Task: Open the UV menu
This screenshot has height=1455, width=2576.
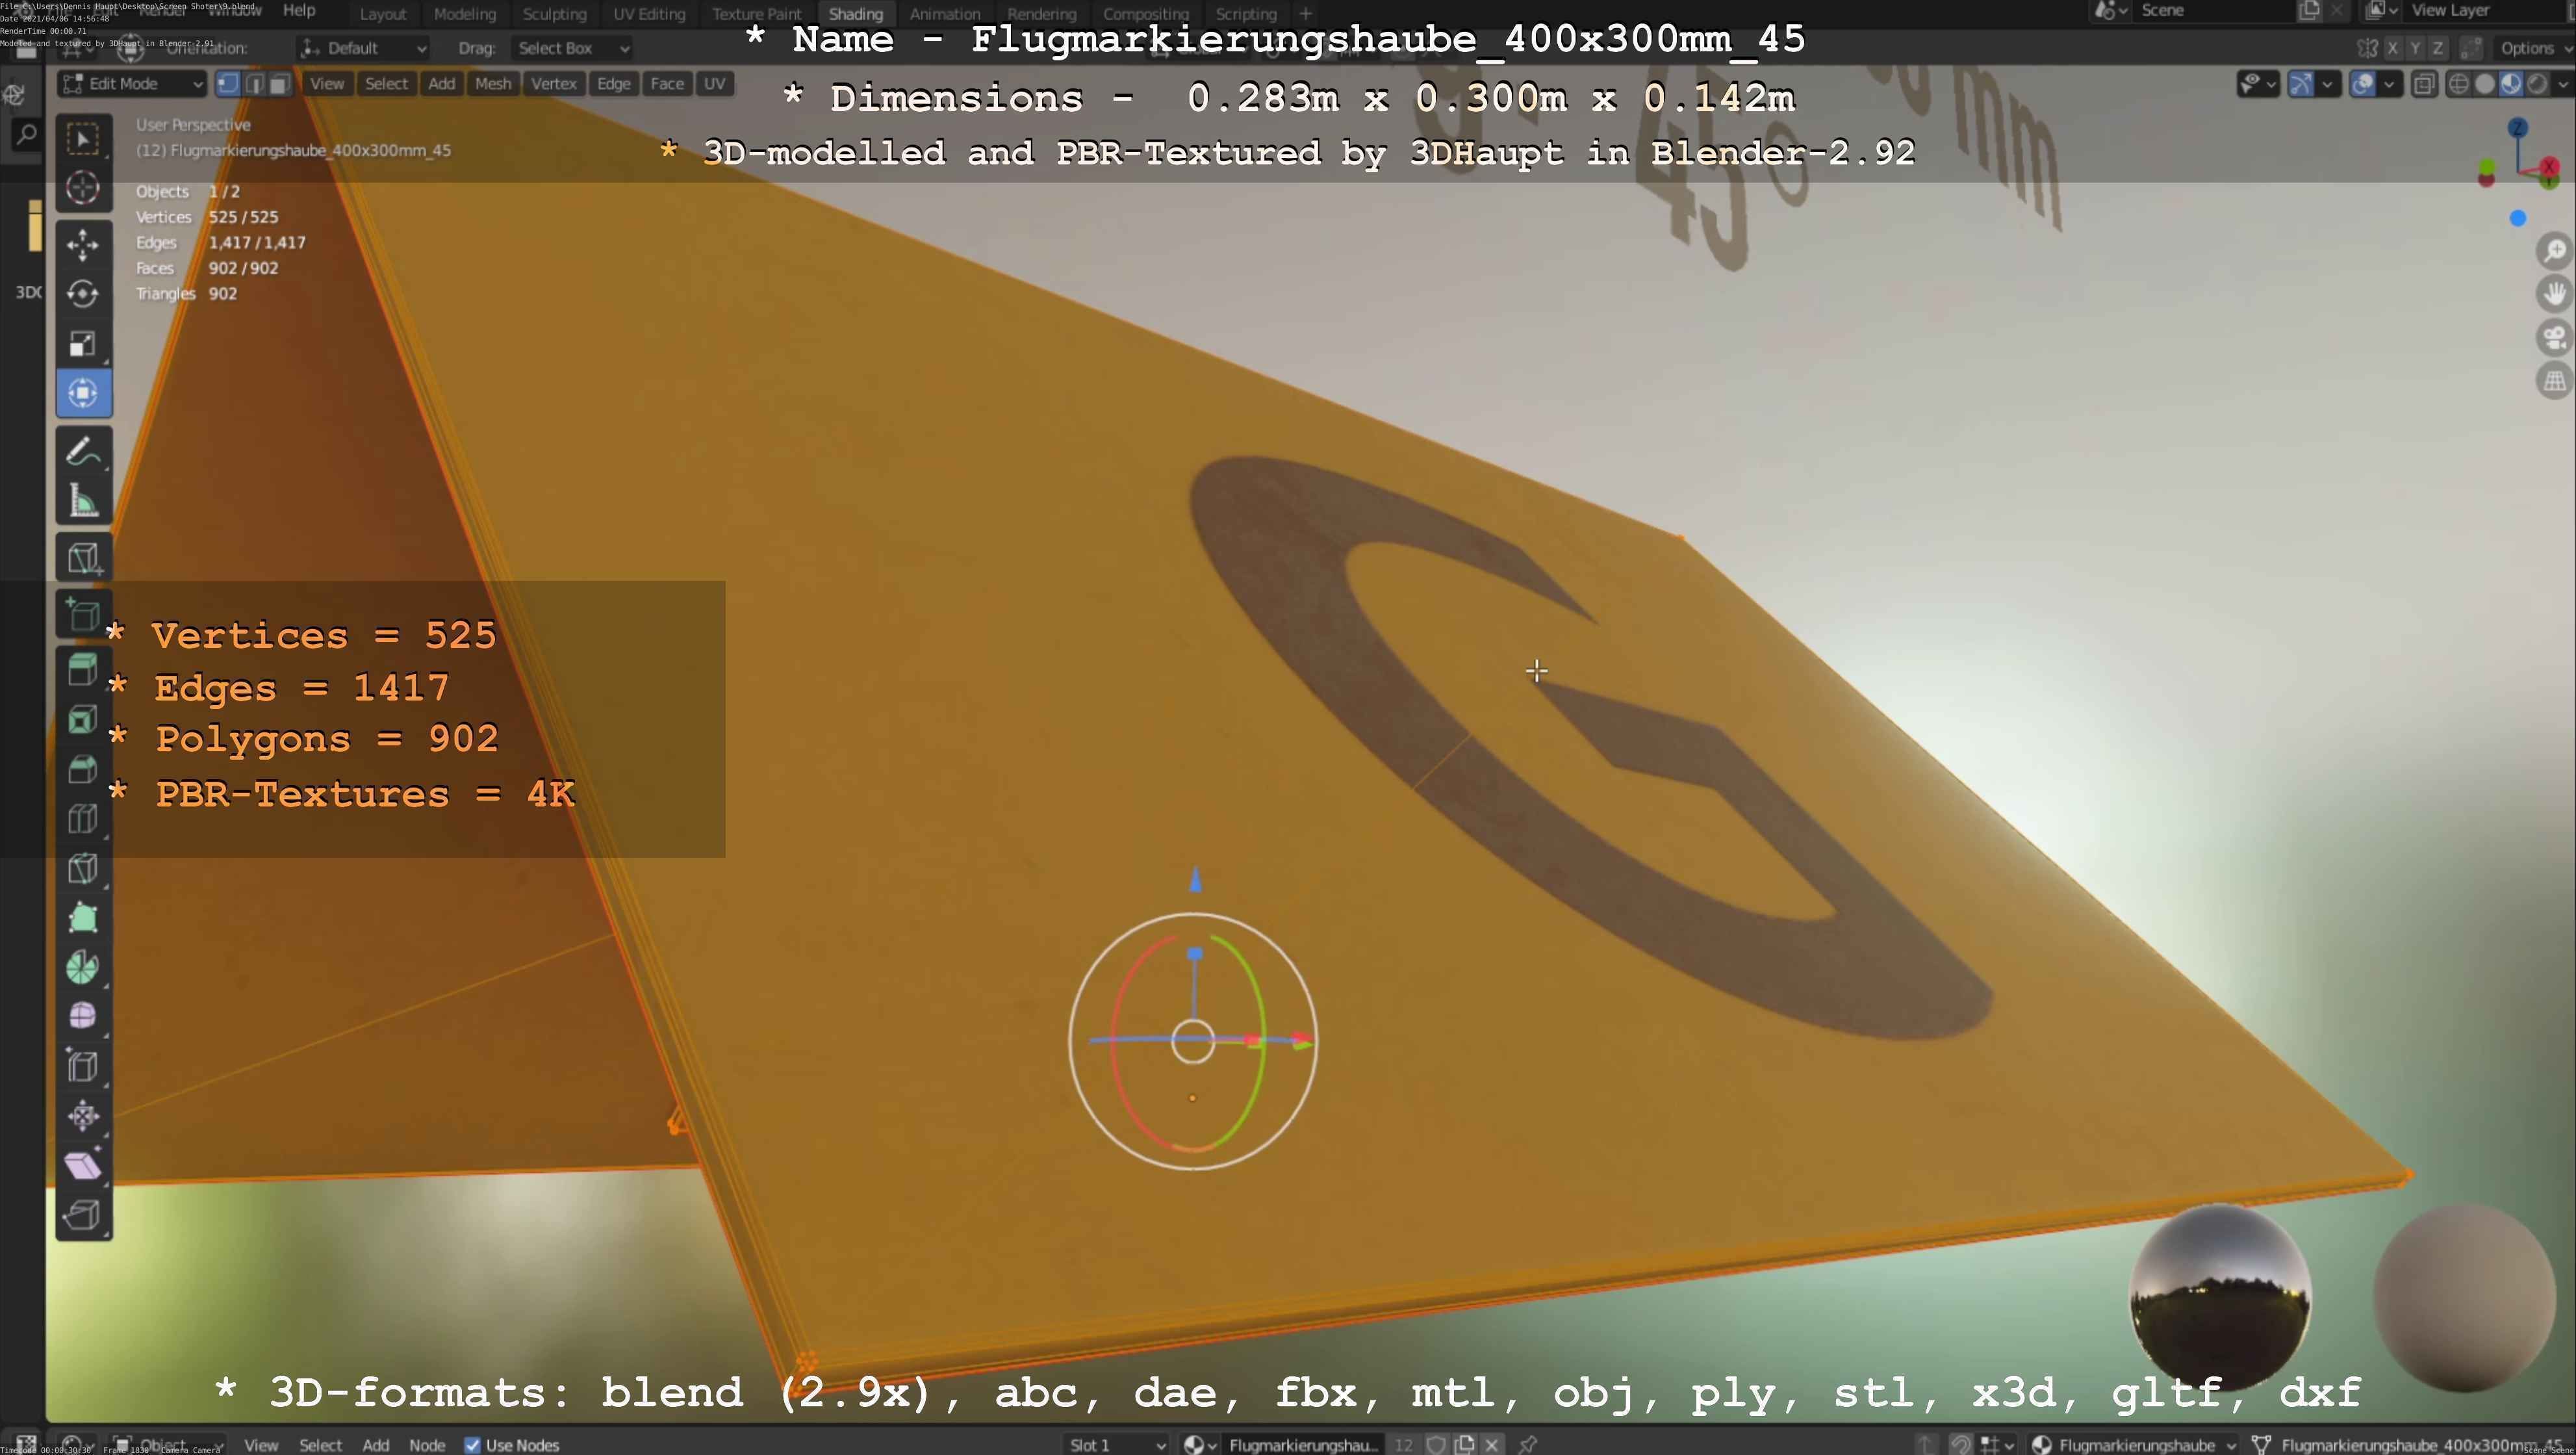Action: tap(714, 84)
